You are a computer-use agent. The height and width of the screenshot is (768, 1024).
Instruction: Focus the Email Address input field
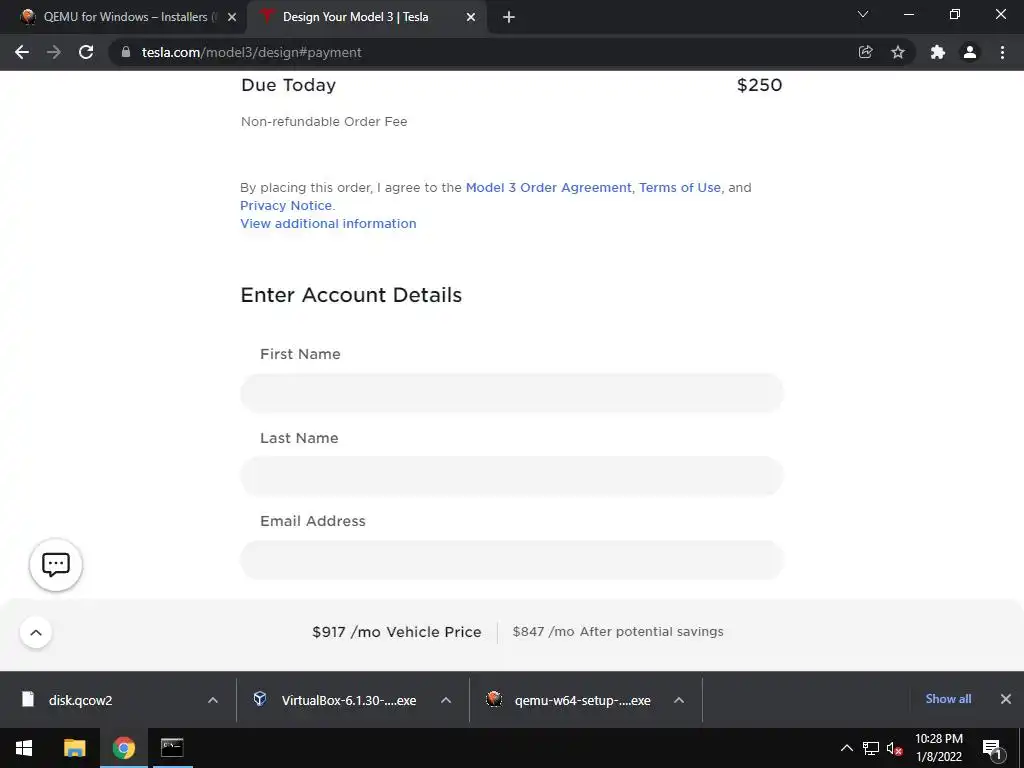coord(512,560)
